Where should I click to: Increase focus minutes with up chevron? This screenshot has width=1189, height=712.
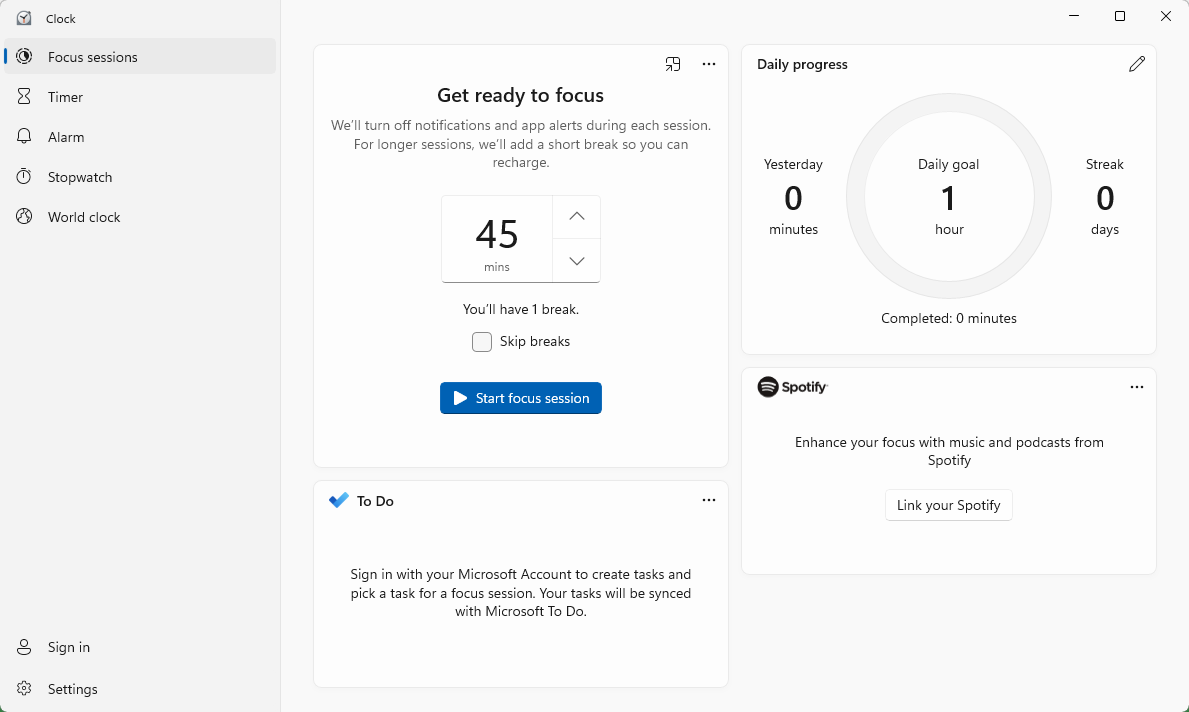coord(576,217)
